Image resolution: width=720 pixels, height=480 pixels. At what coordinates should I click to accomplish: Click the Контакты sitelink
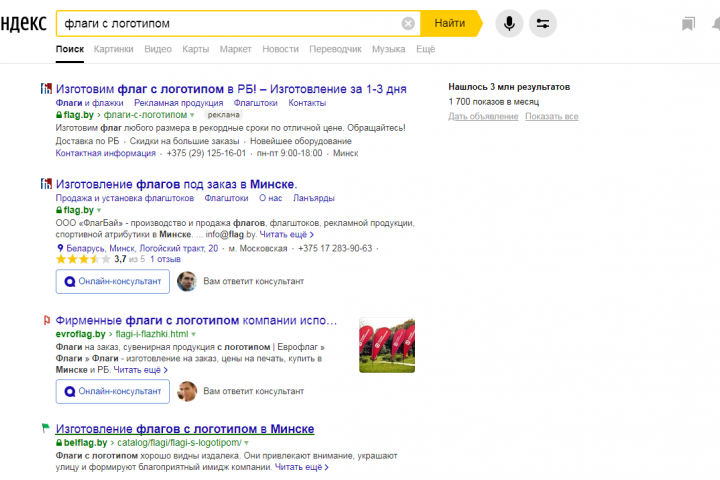(x=307, y=103)
